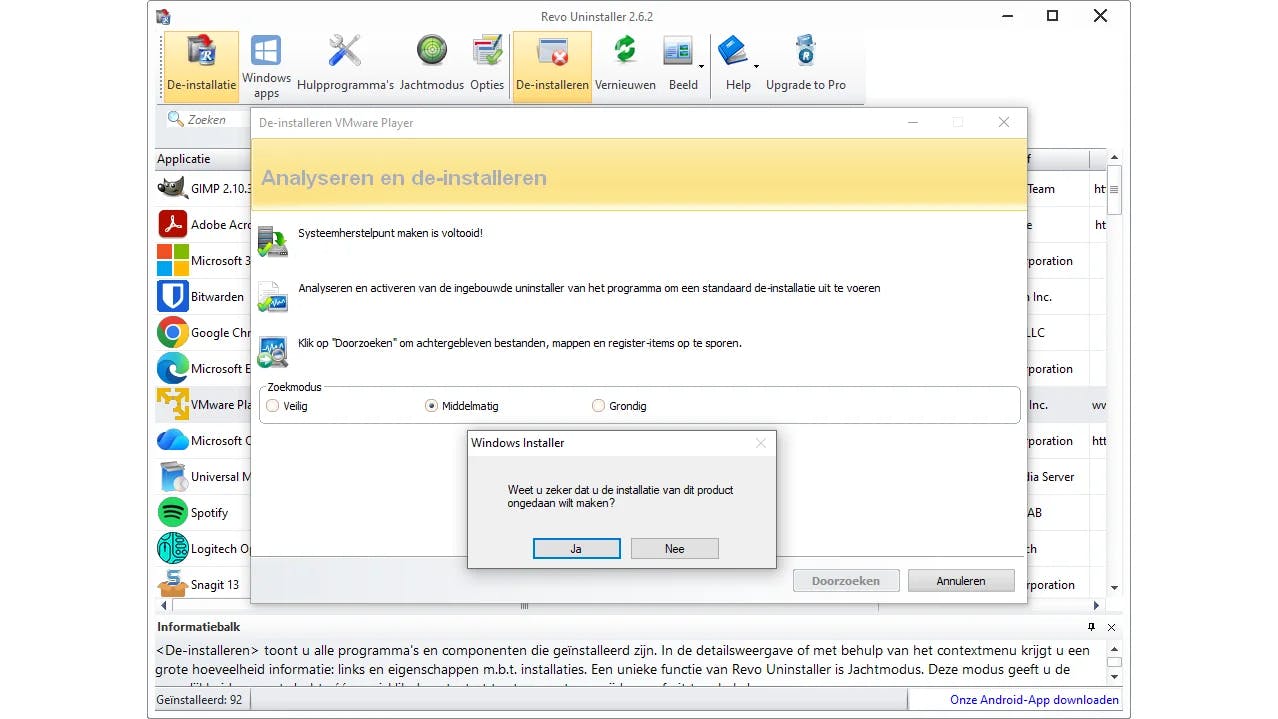
Task: Select Microsoft 365 icon in list
Action: (173, 260)
